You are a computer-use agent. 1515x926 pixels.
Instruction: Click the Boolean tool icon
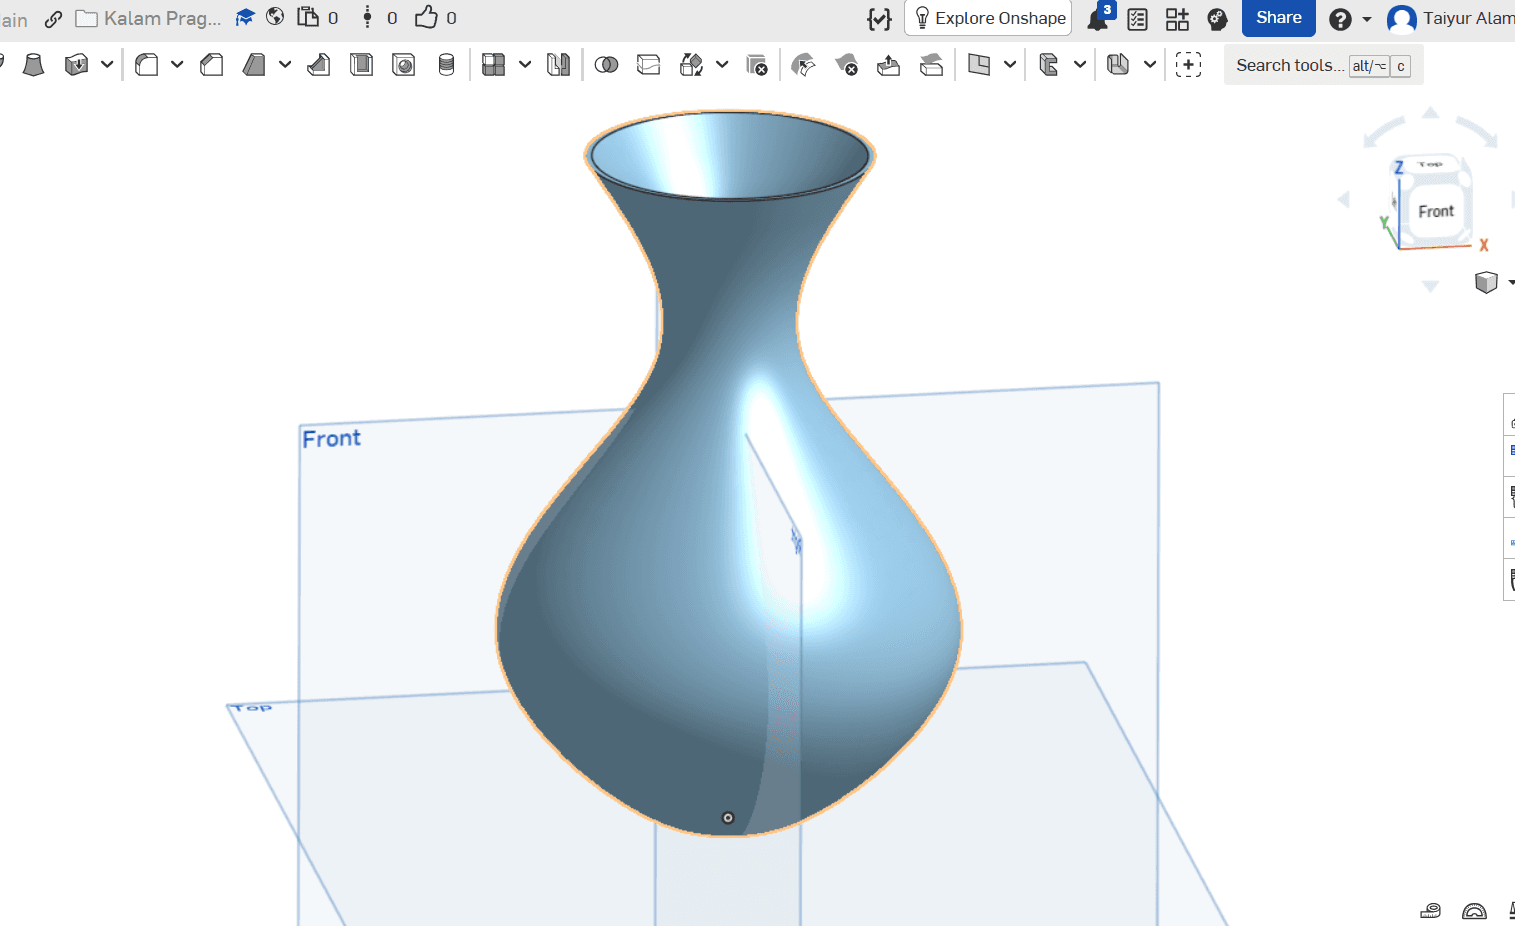606,65
